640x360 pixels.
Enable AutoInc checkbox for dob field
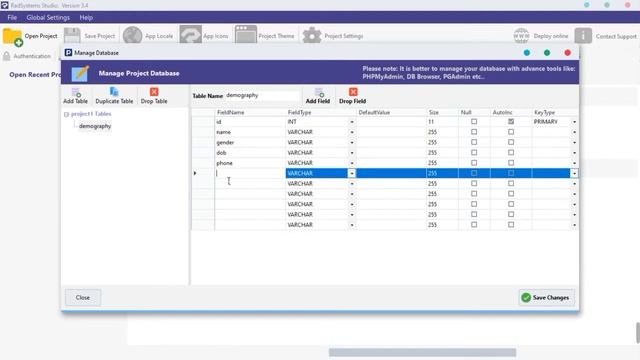pos(511,152)
